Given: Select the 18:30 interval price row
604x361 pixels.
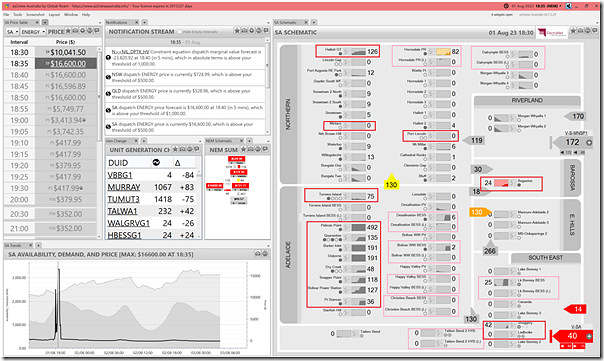Looking at the screenshot, I should (x=50, y=52).
